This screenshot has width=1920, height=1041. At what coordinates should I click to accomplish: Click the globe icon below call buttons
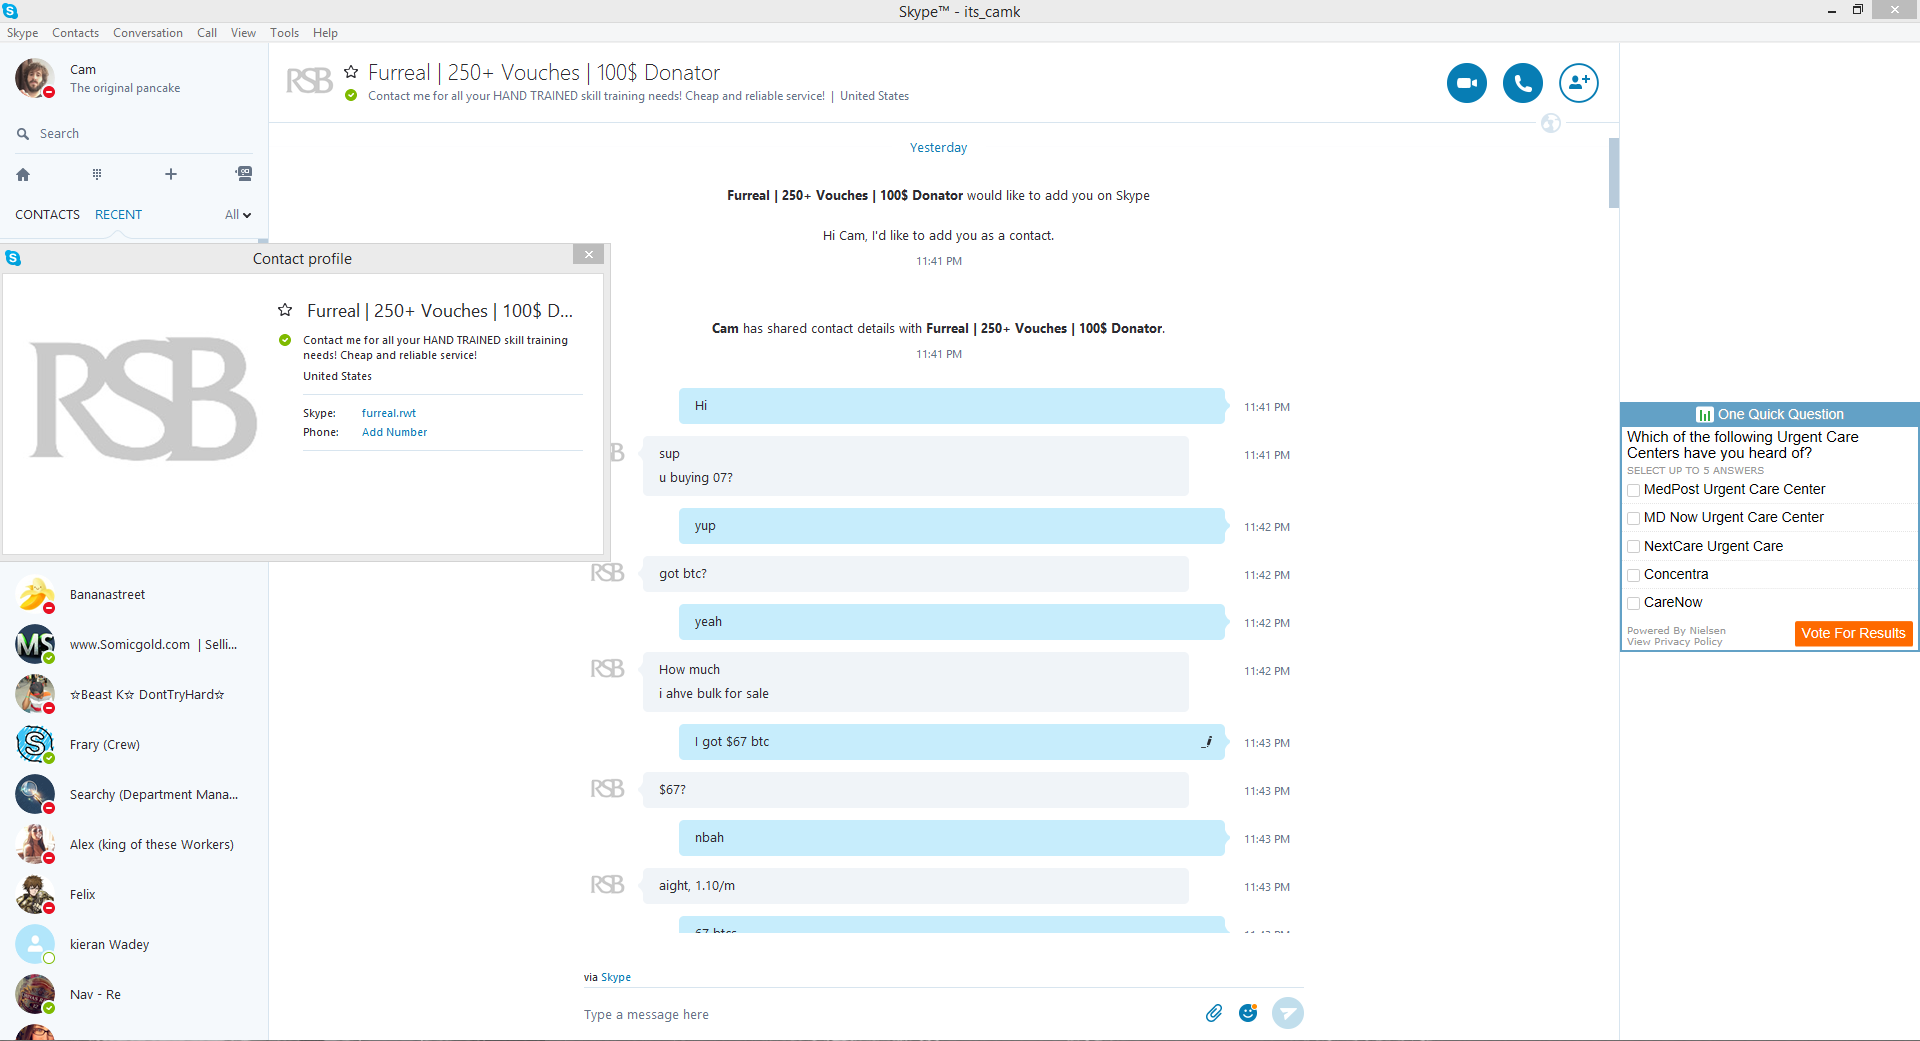point(1551,123)
